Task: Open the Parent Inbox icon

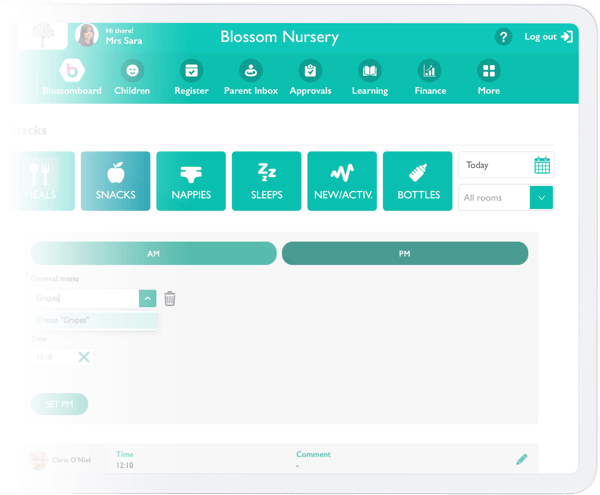Action: point(250,71)
